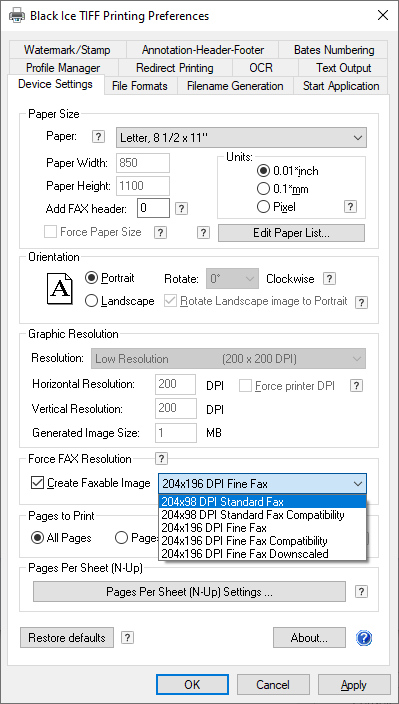Confirm with OK button
399x704 pixels.
click(x=192, y=685)
